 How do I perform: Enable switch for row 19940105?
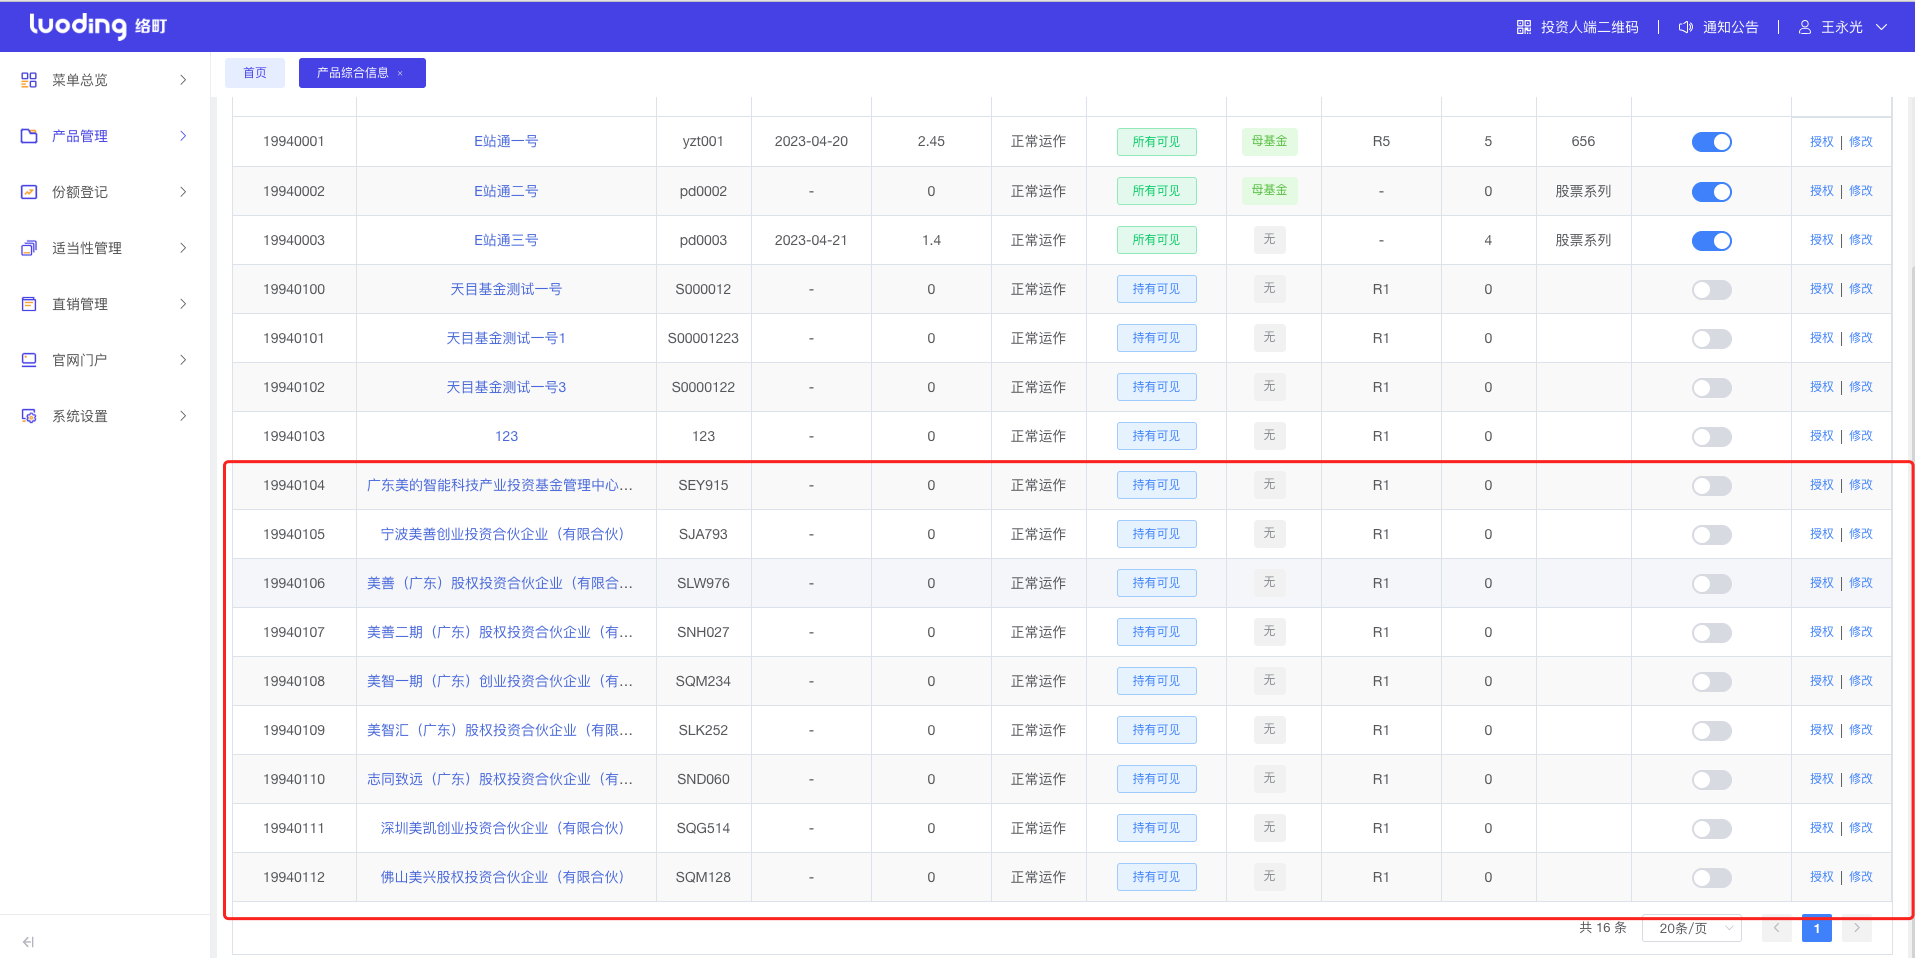click(1712, 534)
